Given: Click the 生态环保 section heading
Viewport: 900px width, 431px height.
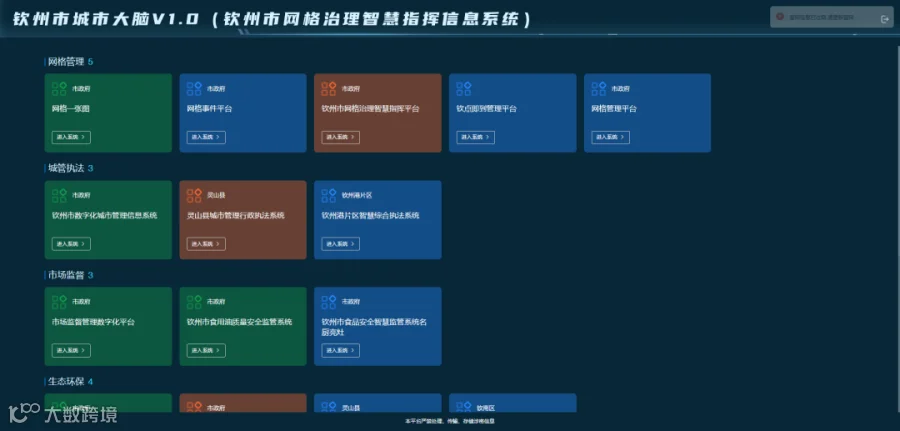Looking at the screenshot, I should coord(66,381).
